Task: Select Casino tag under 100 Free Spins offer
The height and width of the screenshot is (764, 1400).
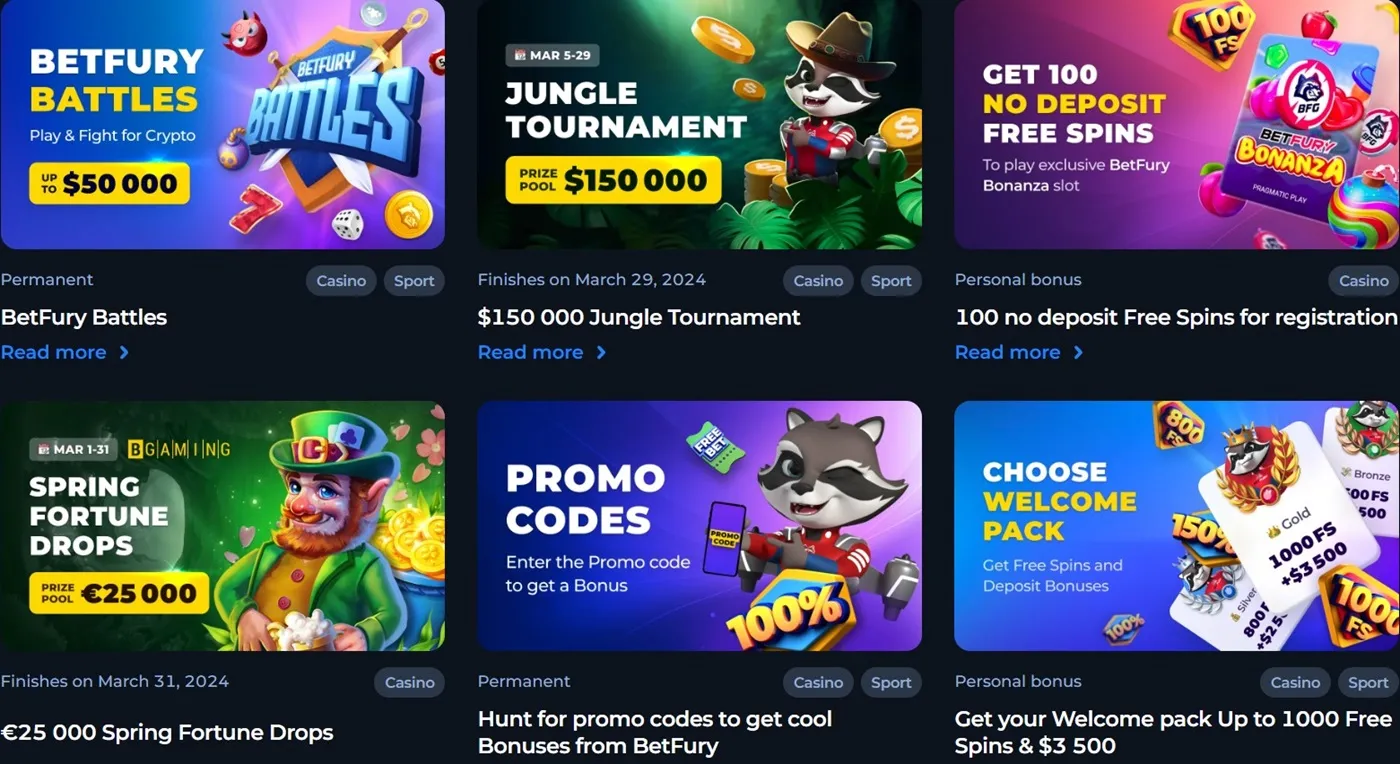Action: [x=1364, y=281]
